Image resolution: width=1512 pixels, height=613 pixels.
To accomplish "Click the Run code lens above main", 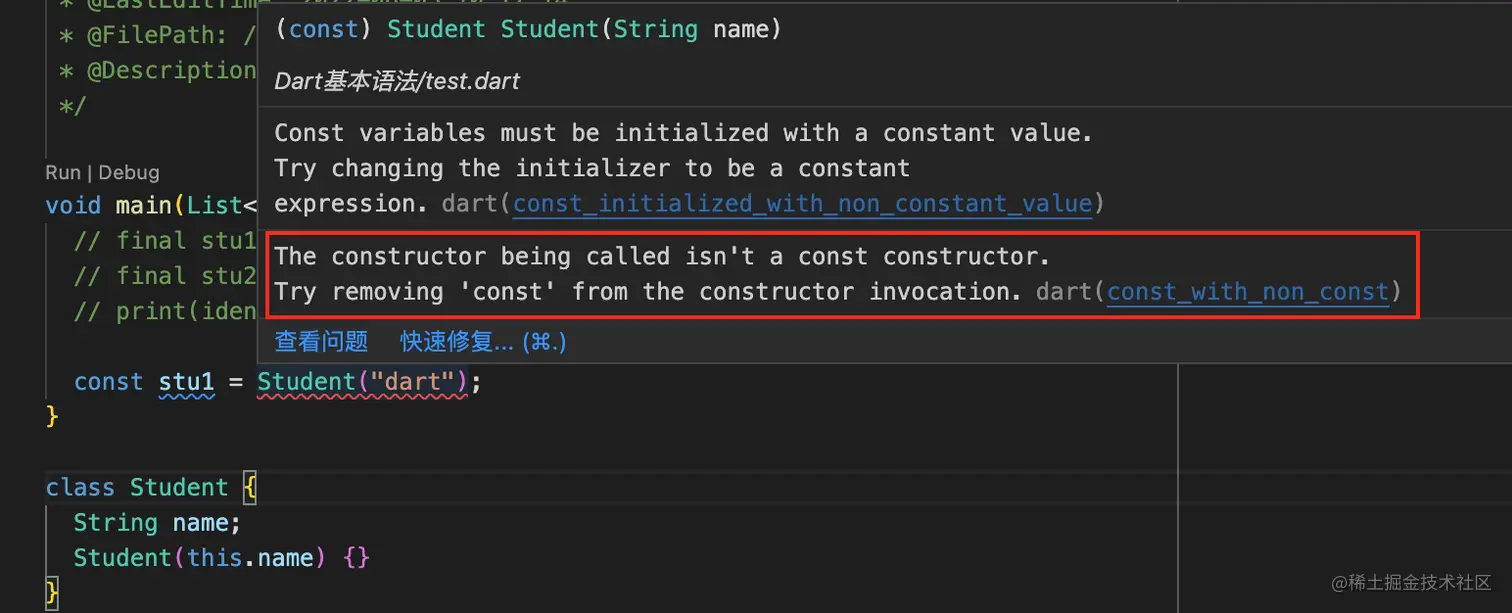I will [62, 173].
